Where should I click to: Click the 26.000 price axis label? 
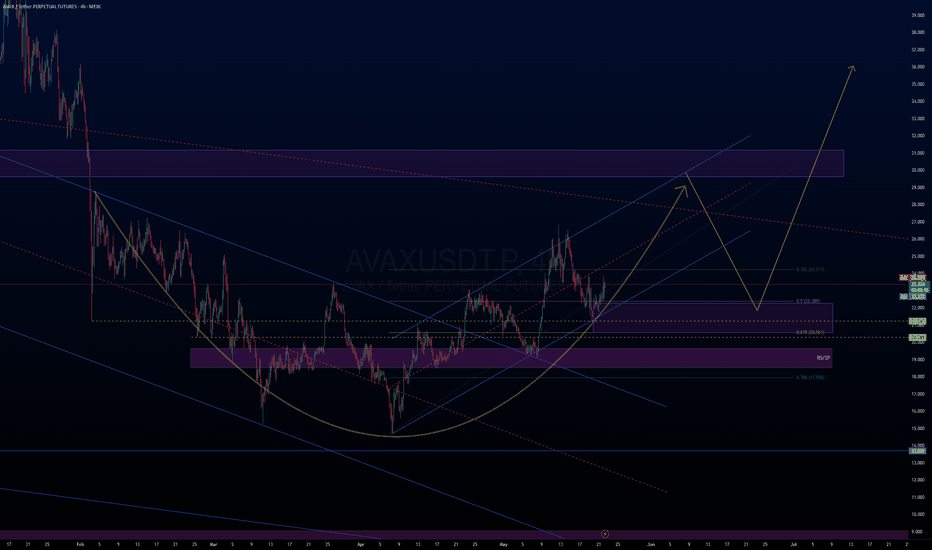tap(918, 239)
